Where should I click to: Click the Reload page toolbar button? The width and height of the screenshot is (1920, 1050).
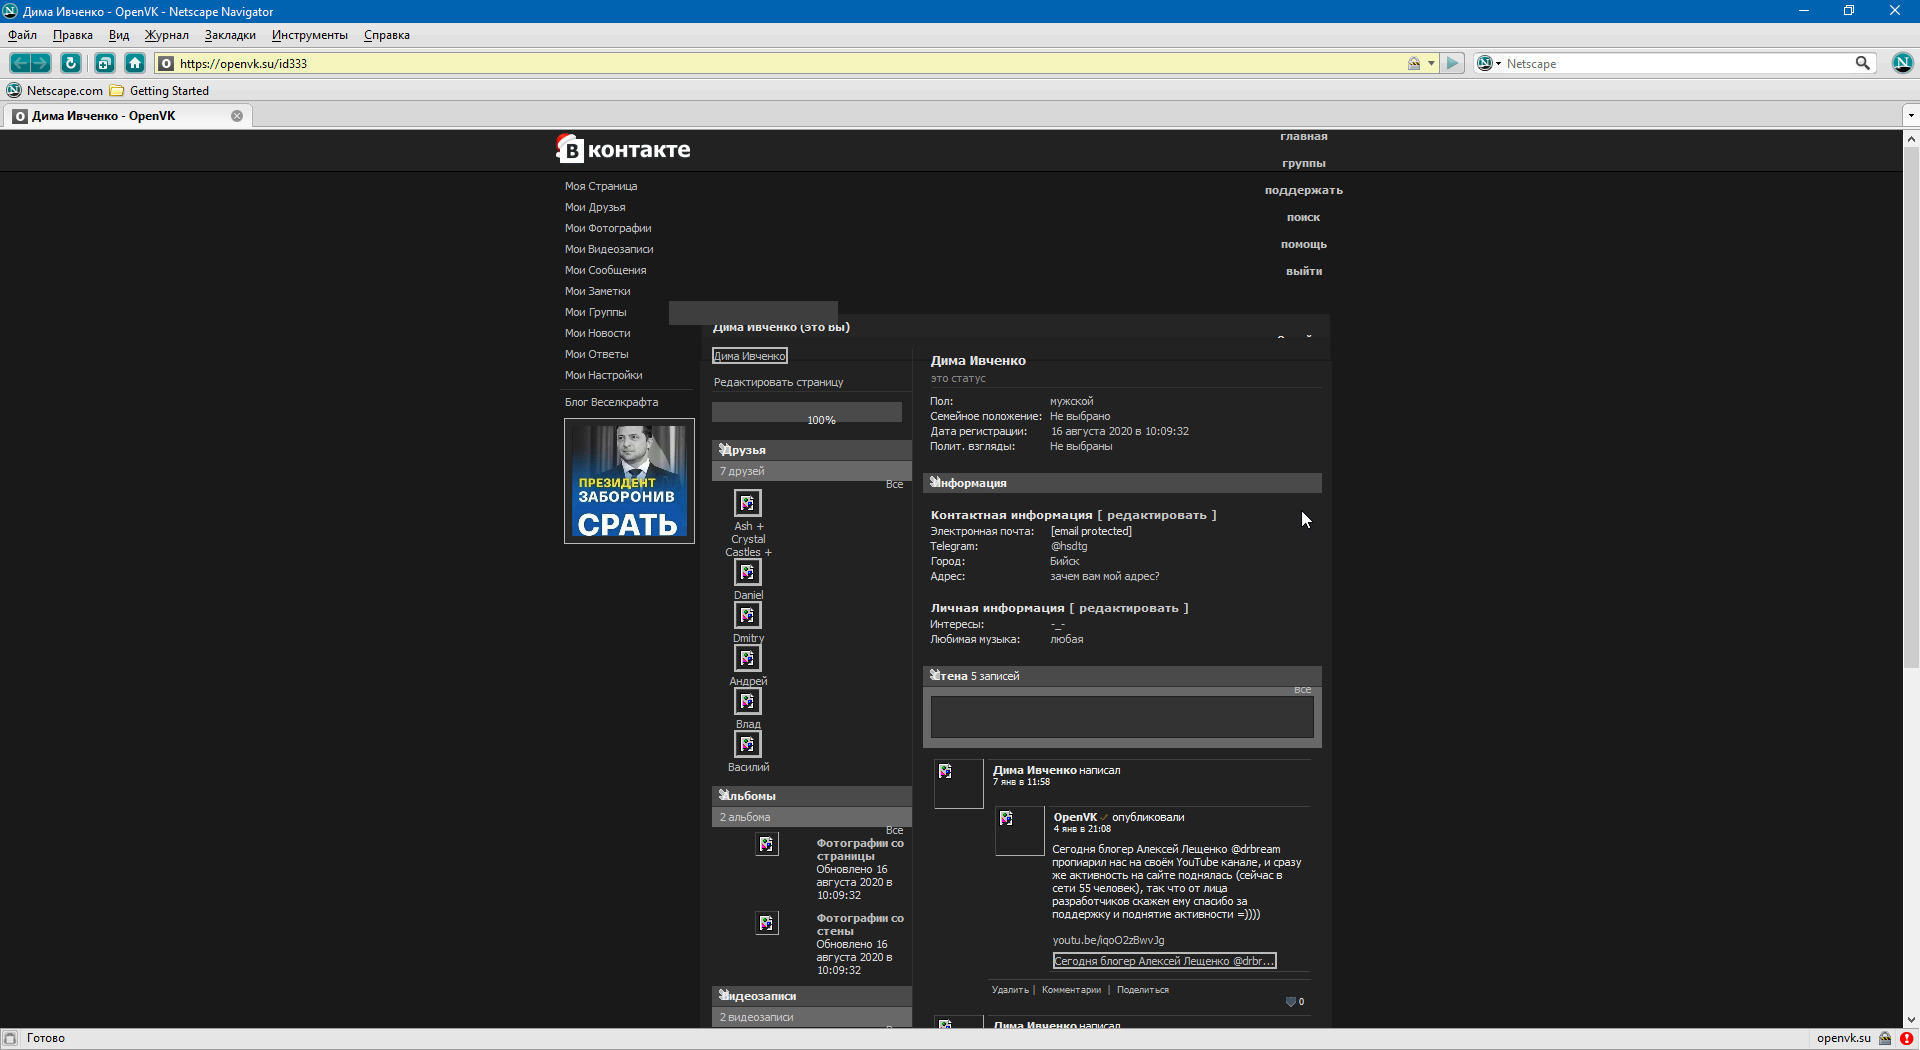coord(70,63)
